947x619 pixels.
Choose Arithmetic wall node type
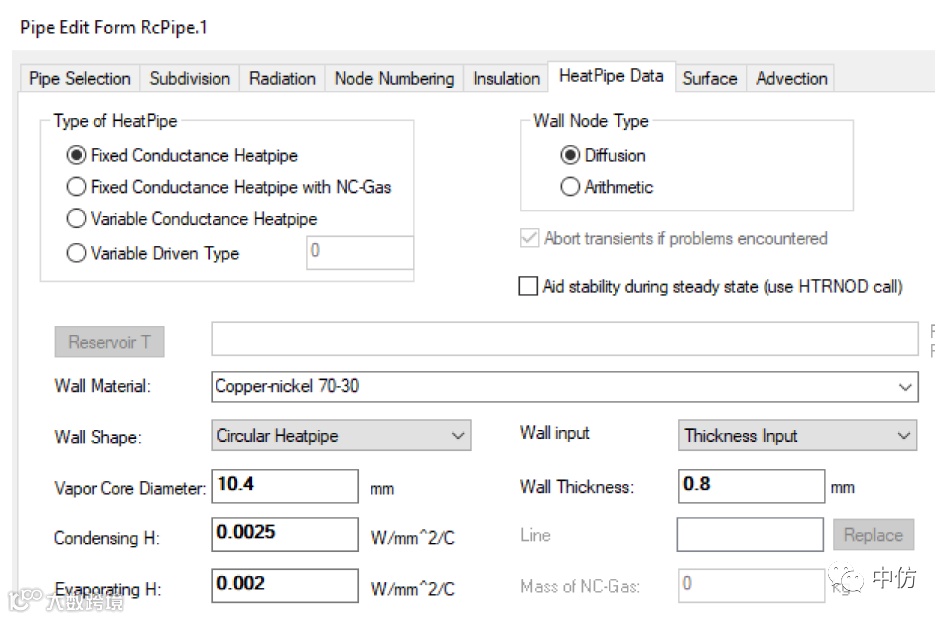[570, 187]
